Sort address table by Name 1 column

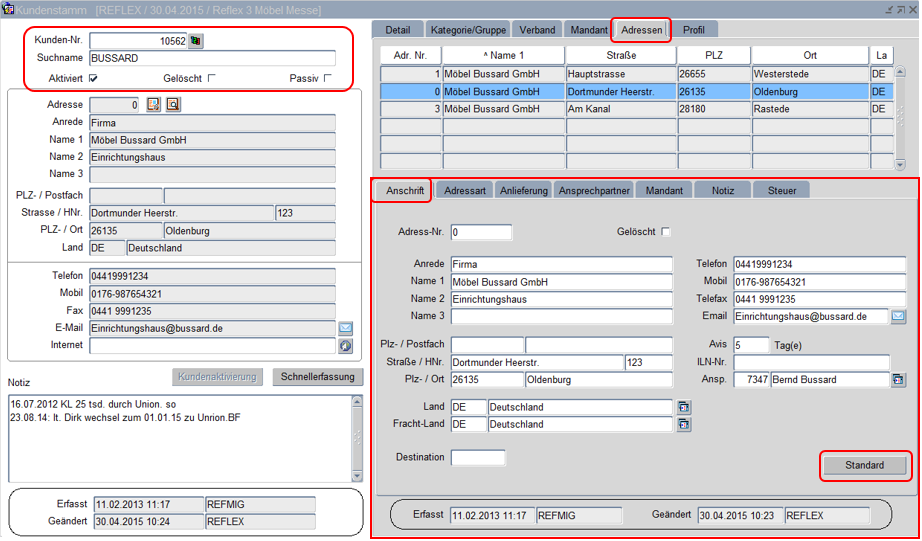(503, 55)
